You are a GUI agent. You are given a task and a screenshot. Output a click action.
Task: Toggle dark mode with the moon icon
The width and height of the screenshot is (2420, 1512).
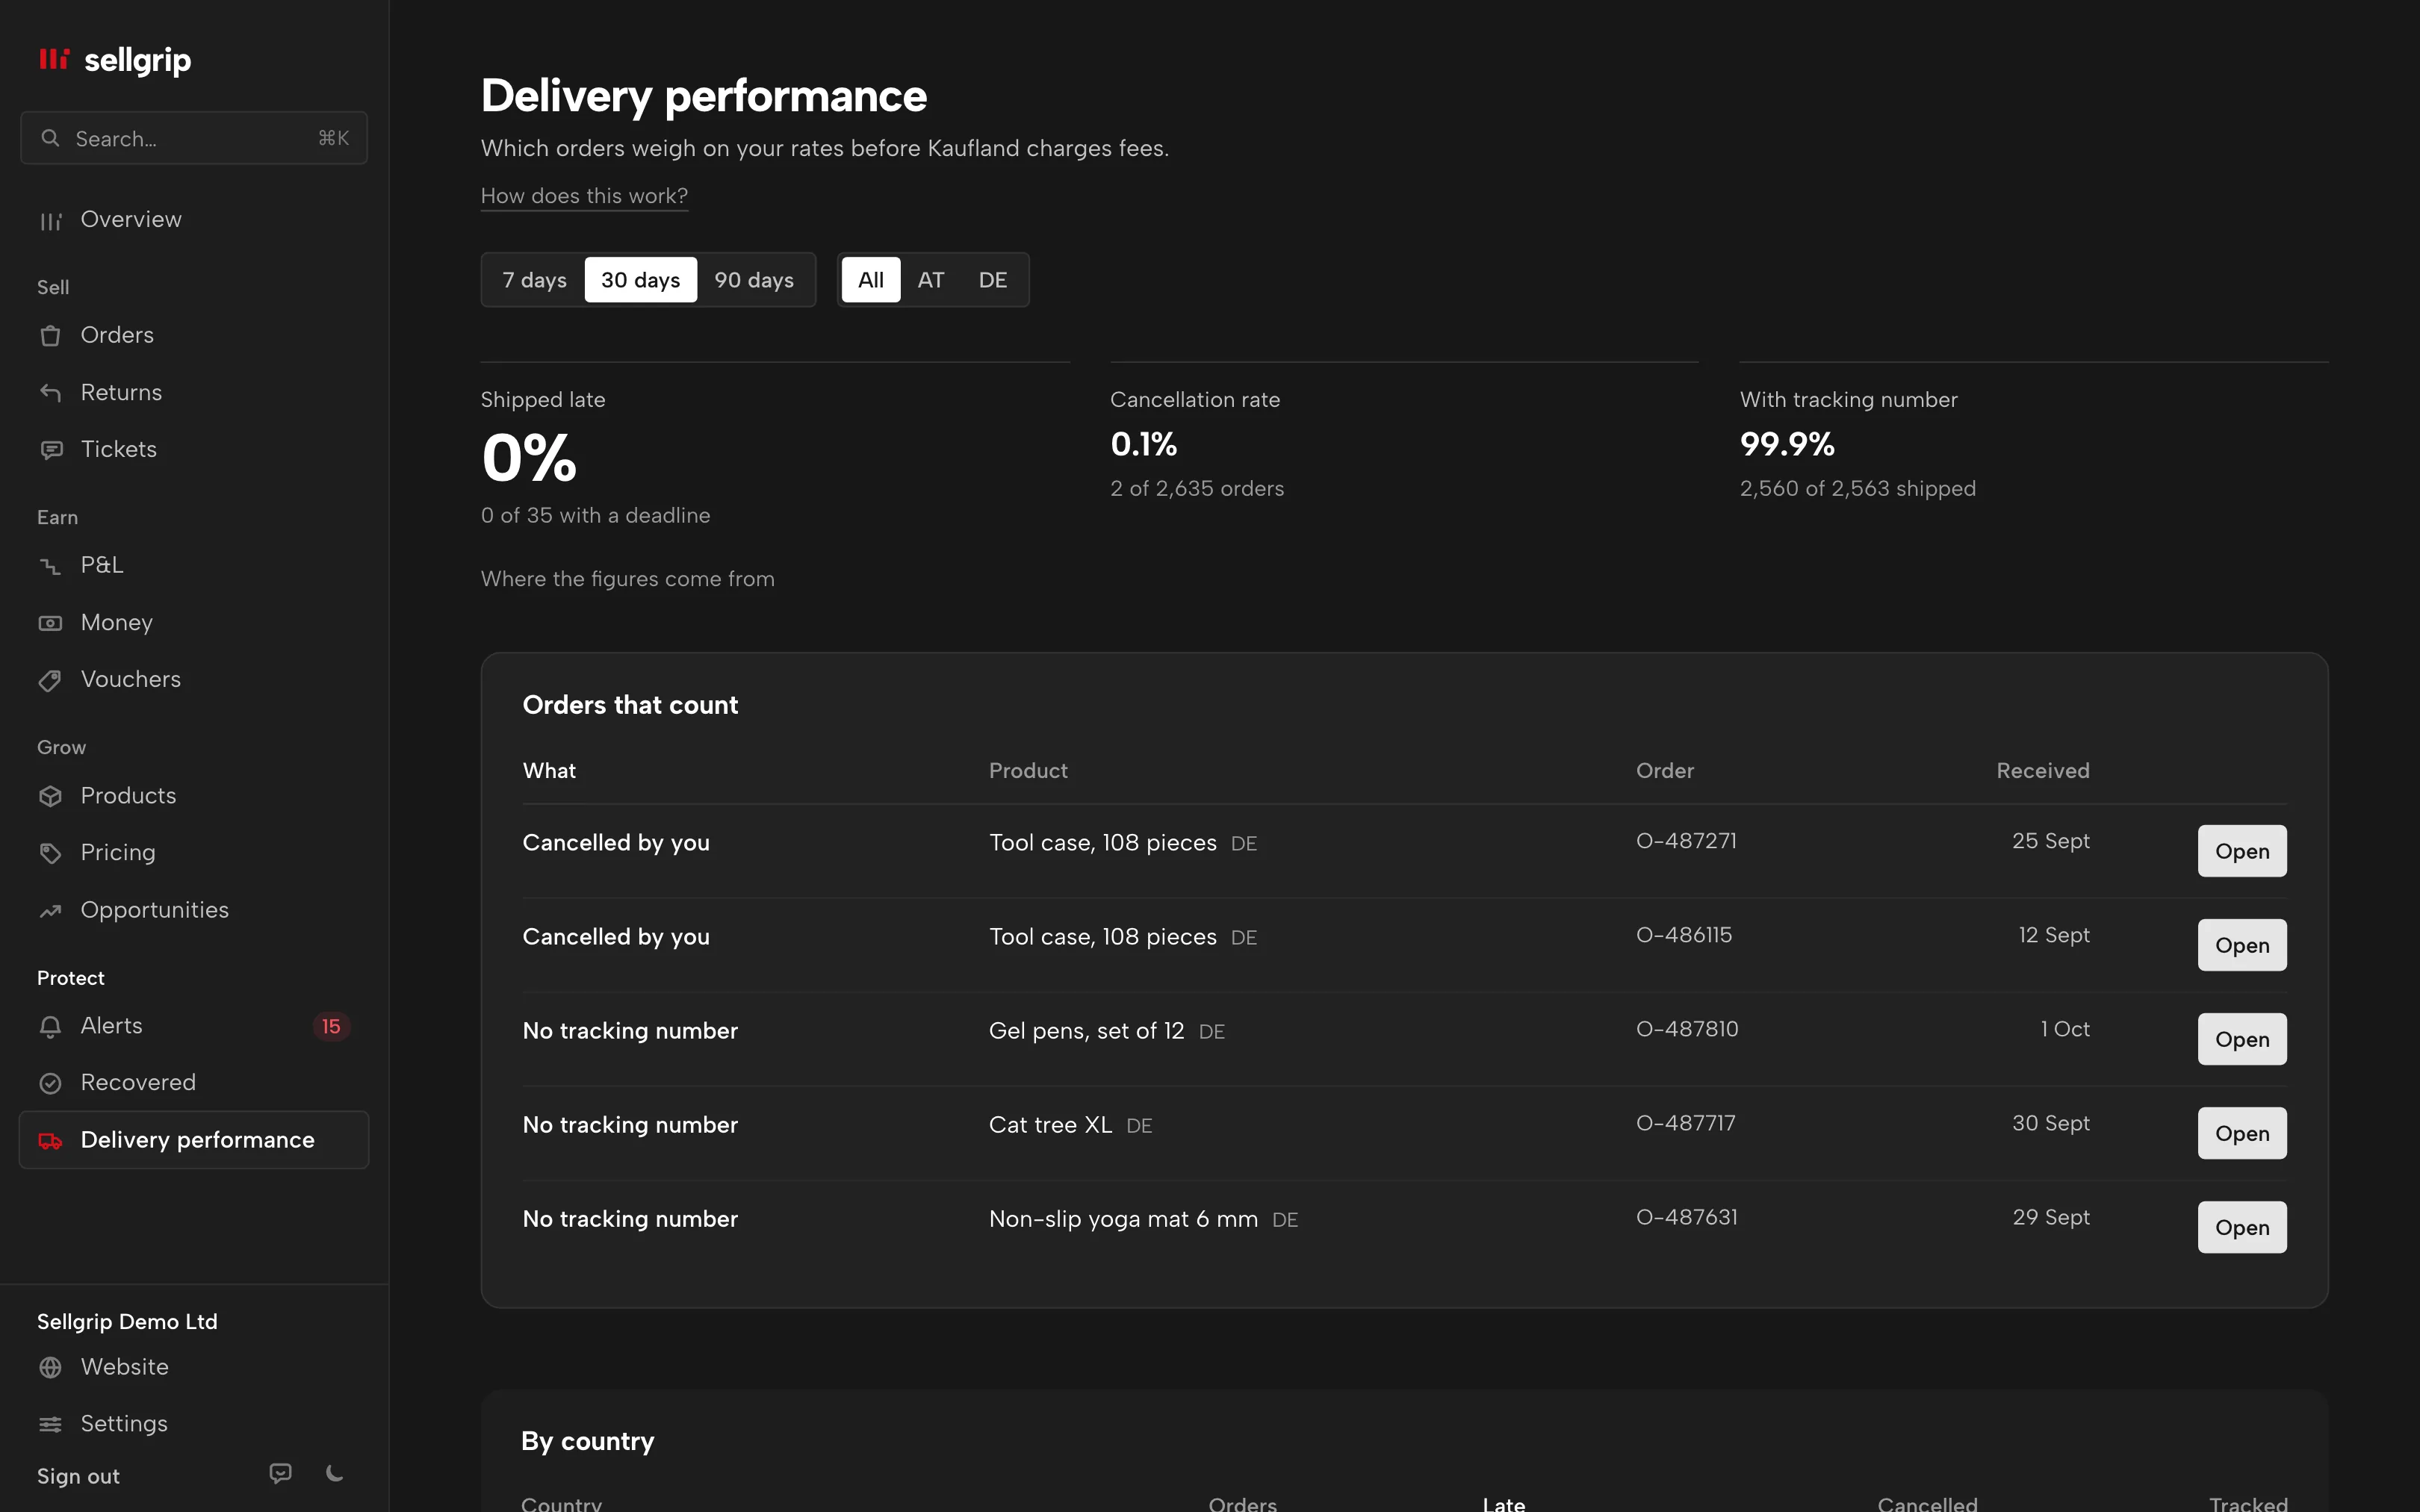click(335, 1473)
